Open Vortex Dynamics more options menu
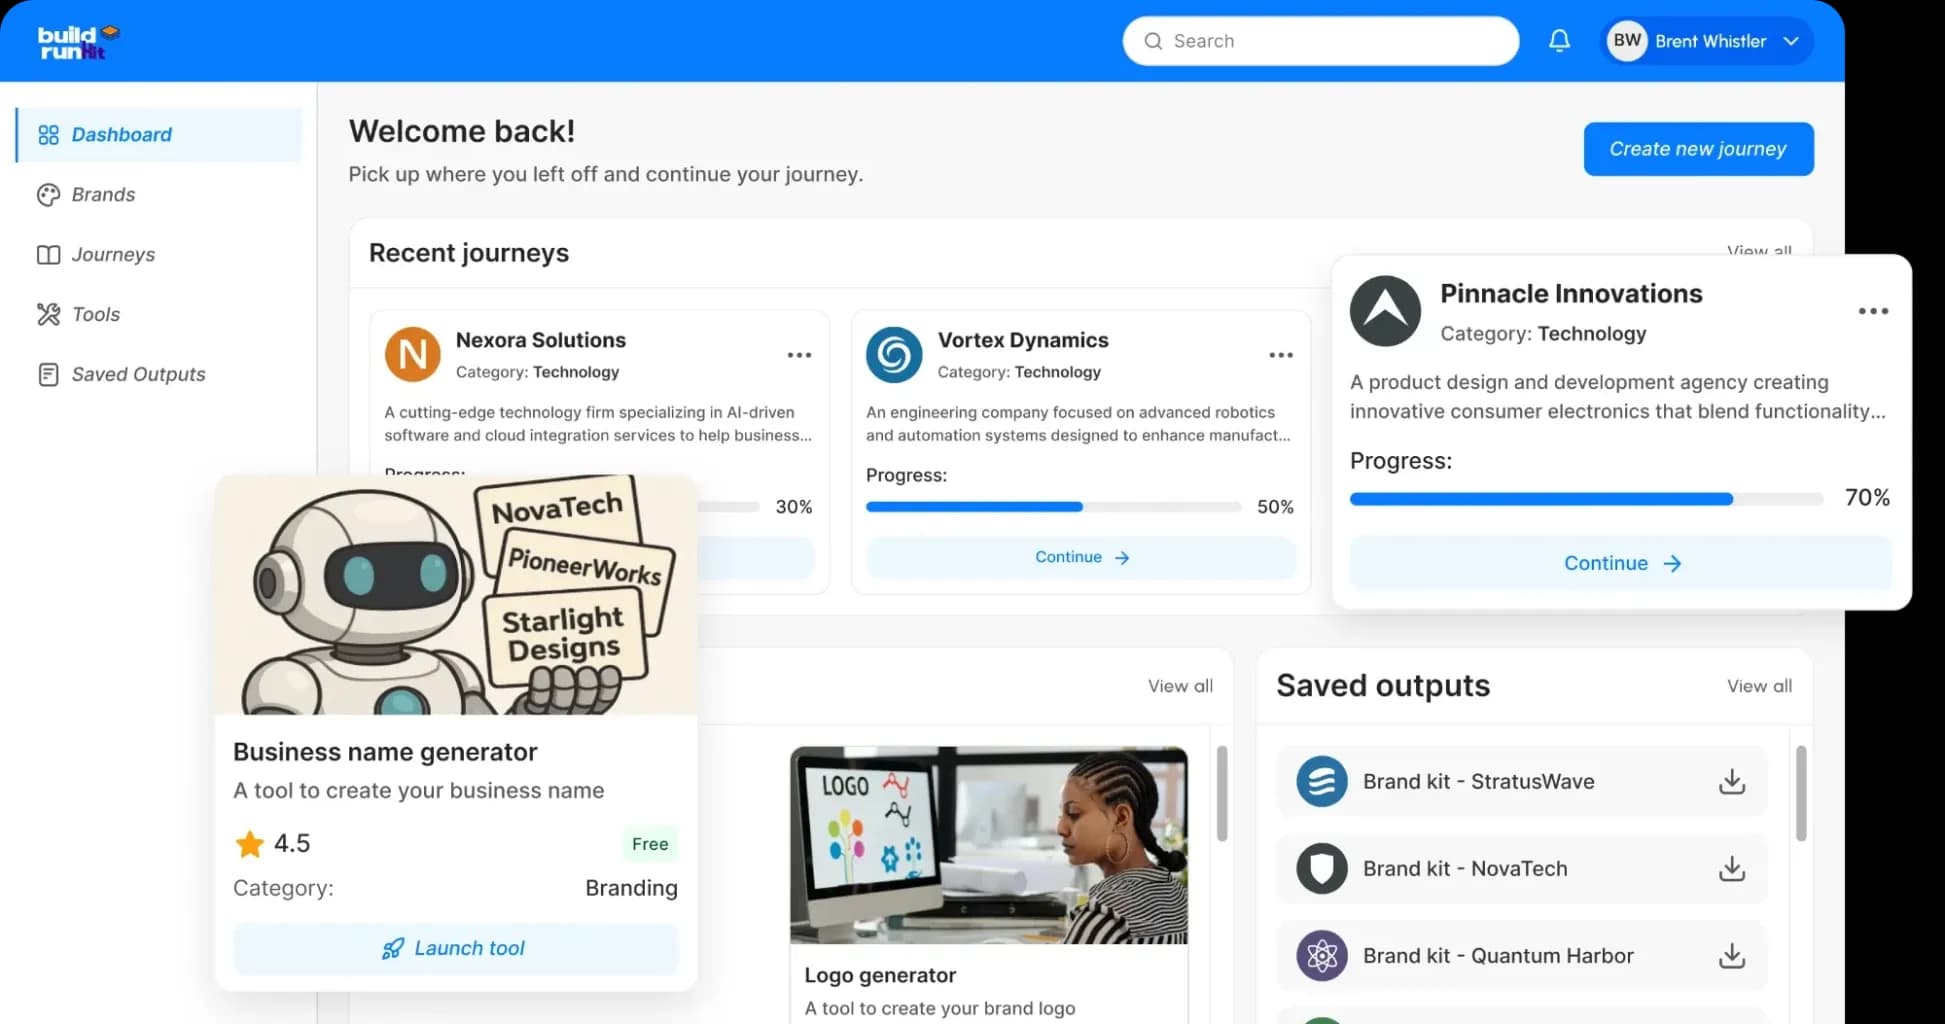 click(x=1281, y=355)
